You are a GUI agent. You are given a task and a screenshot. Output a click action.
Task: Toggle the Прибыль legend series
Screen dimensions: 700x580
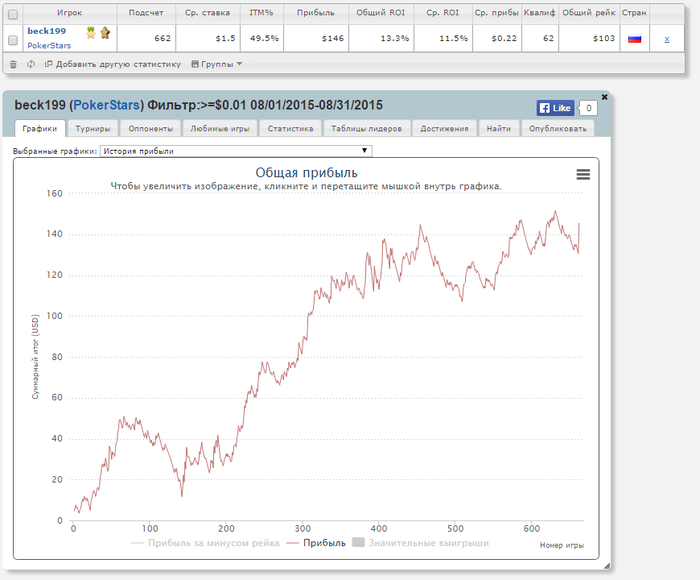tap(316, 543)
